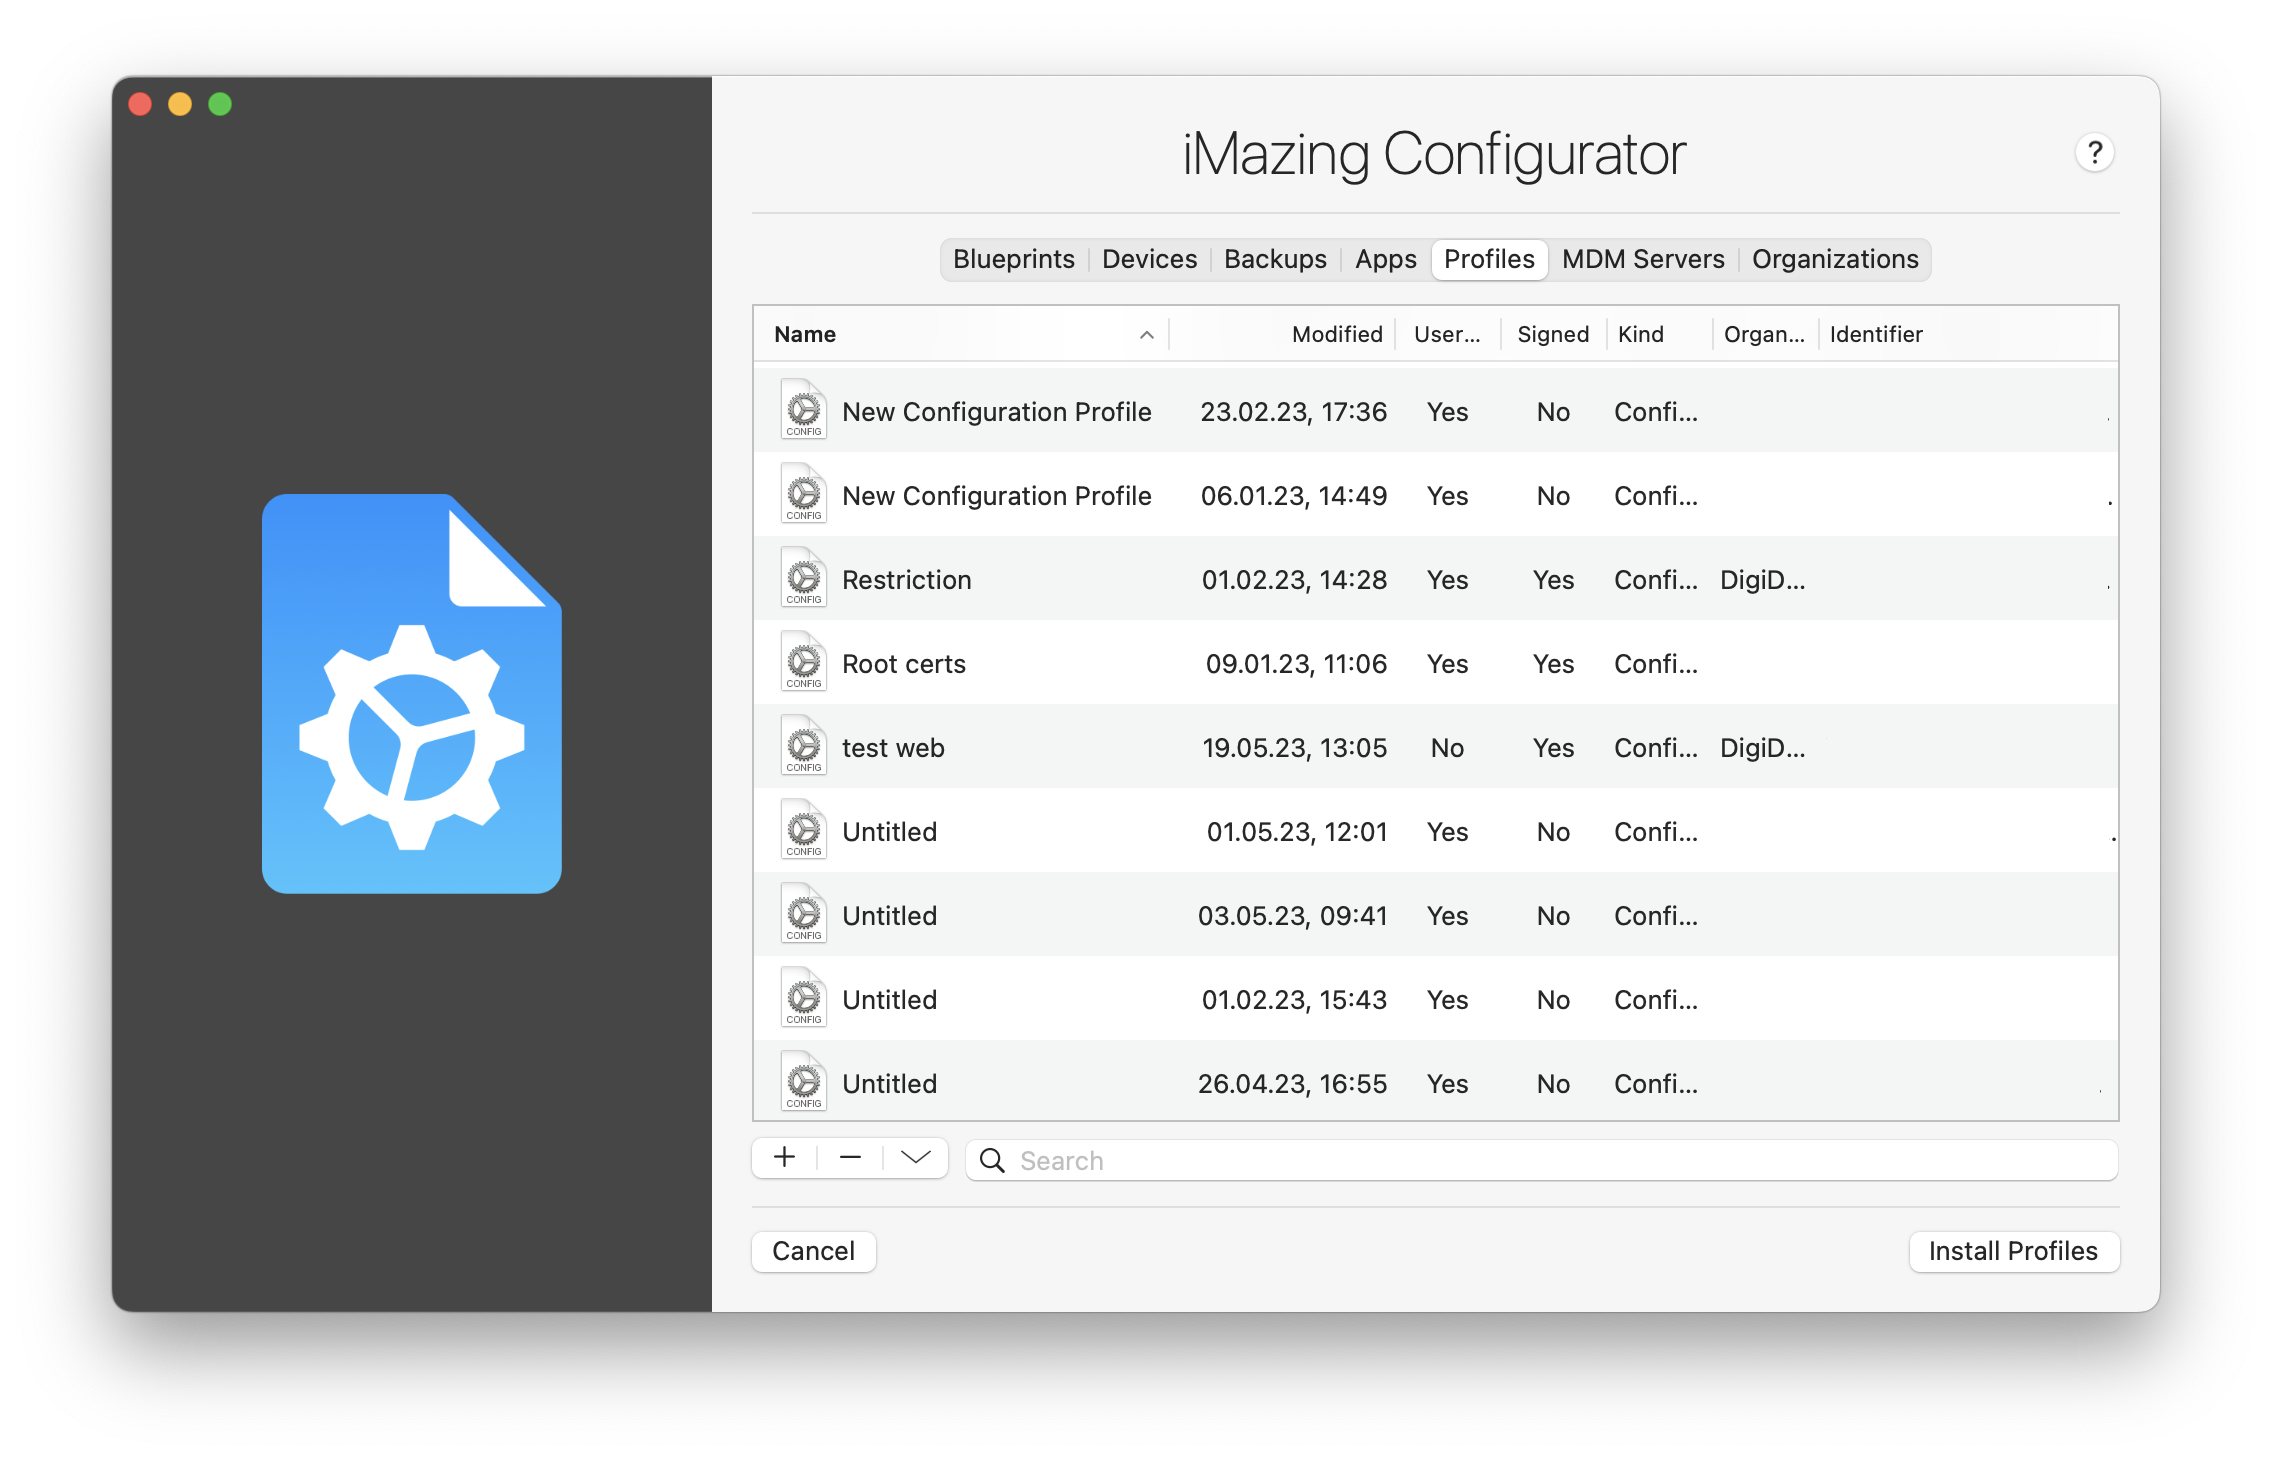
Task: Click config icon of Restriction profile
Action: [x=804, y=579]
